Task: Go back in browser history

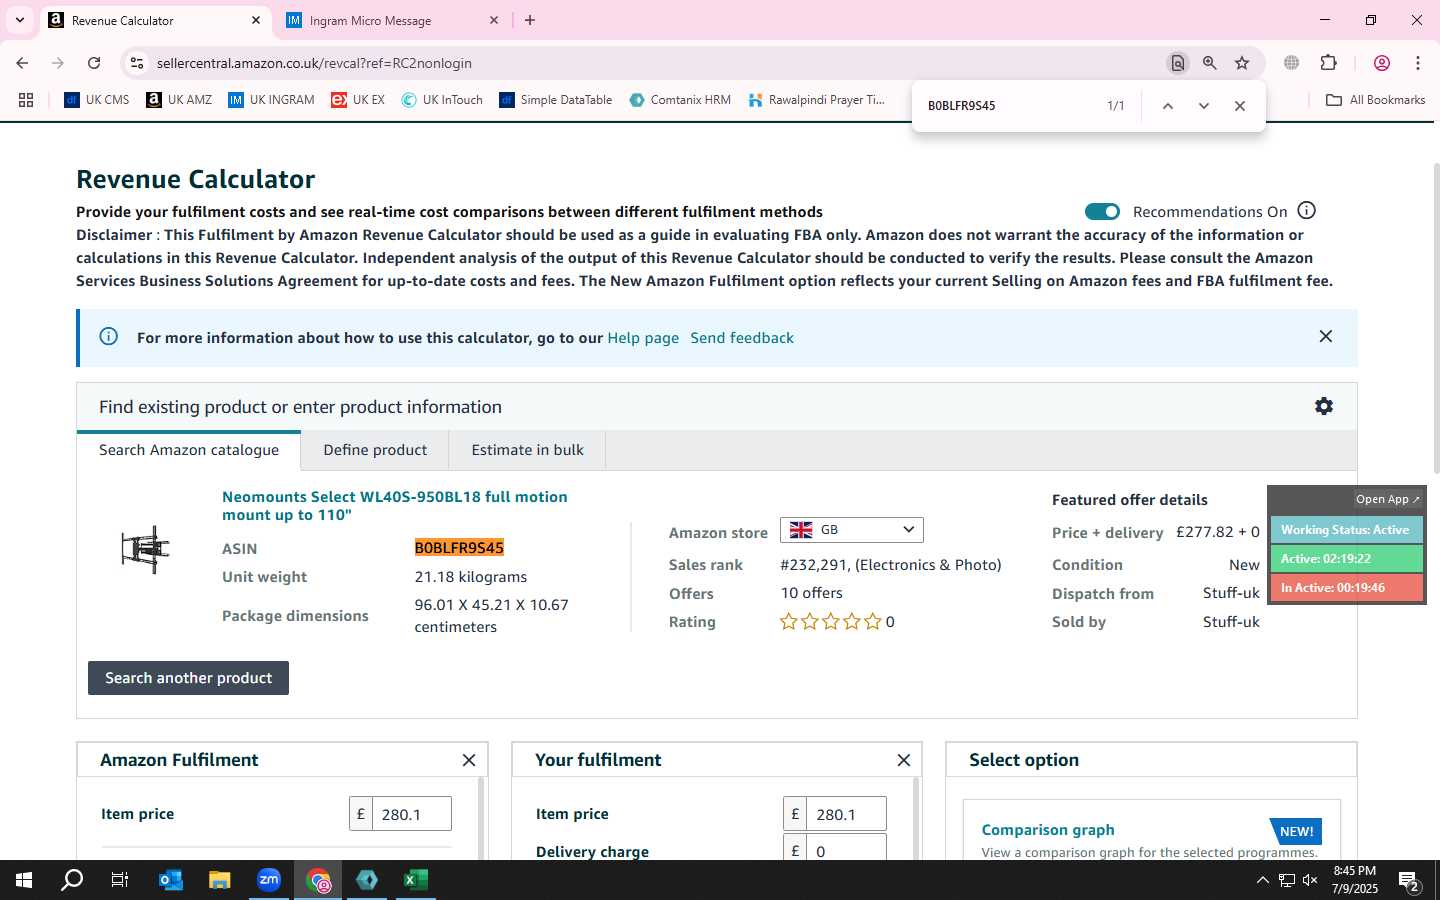Action: click(22, 63)
